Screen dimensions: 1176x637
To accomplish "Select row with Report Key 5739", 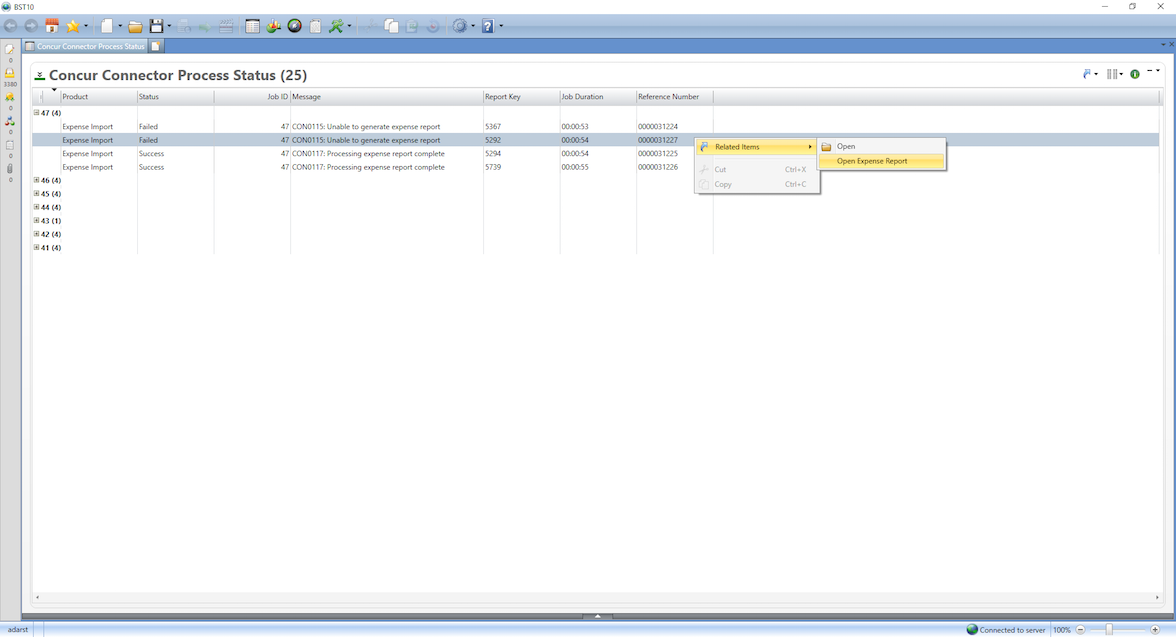I will coord(596,167).
